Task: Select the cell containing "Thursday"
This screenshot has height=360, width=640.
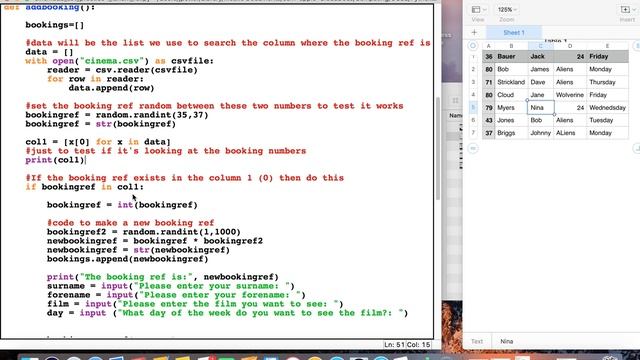Action: click(x=607, y=82)
